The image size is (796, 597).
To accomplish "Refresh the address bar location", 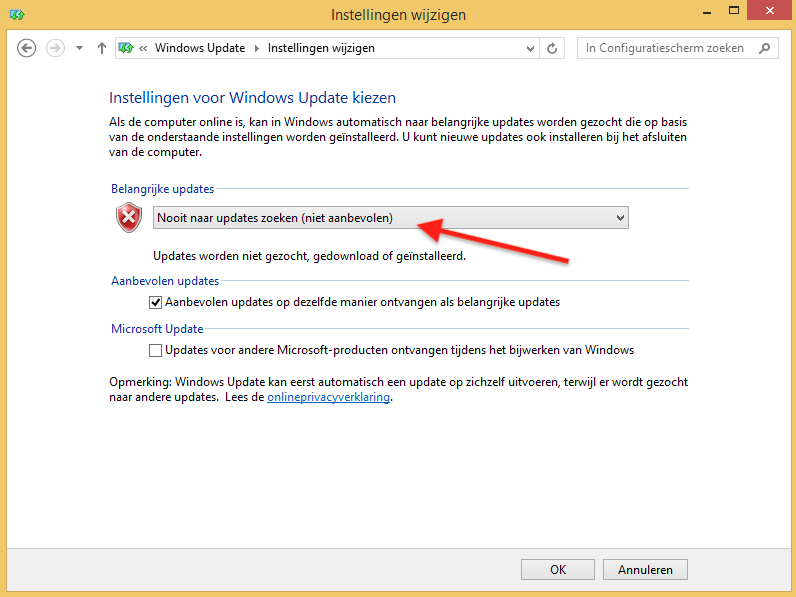I will click(x=553, y=48).
